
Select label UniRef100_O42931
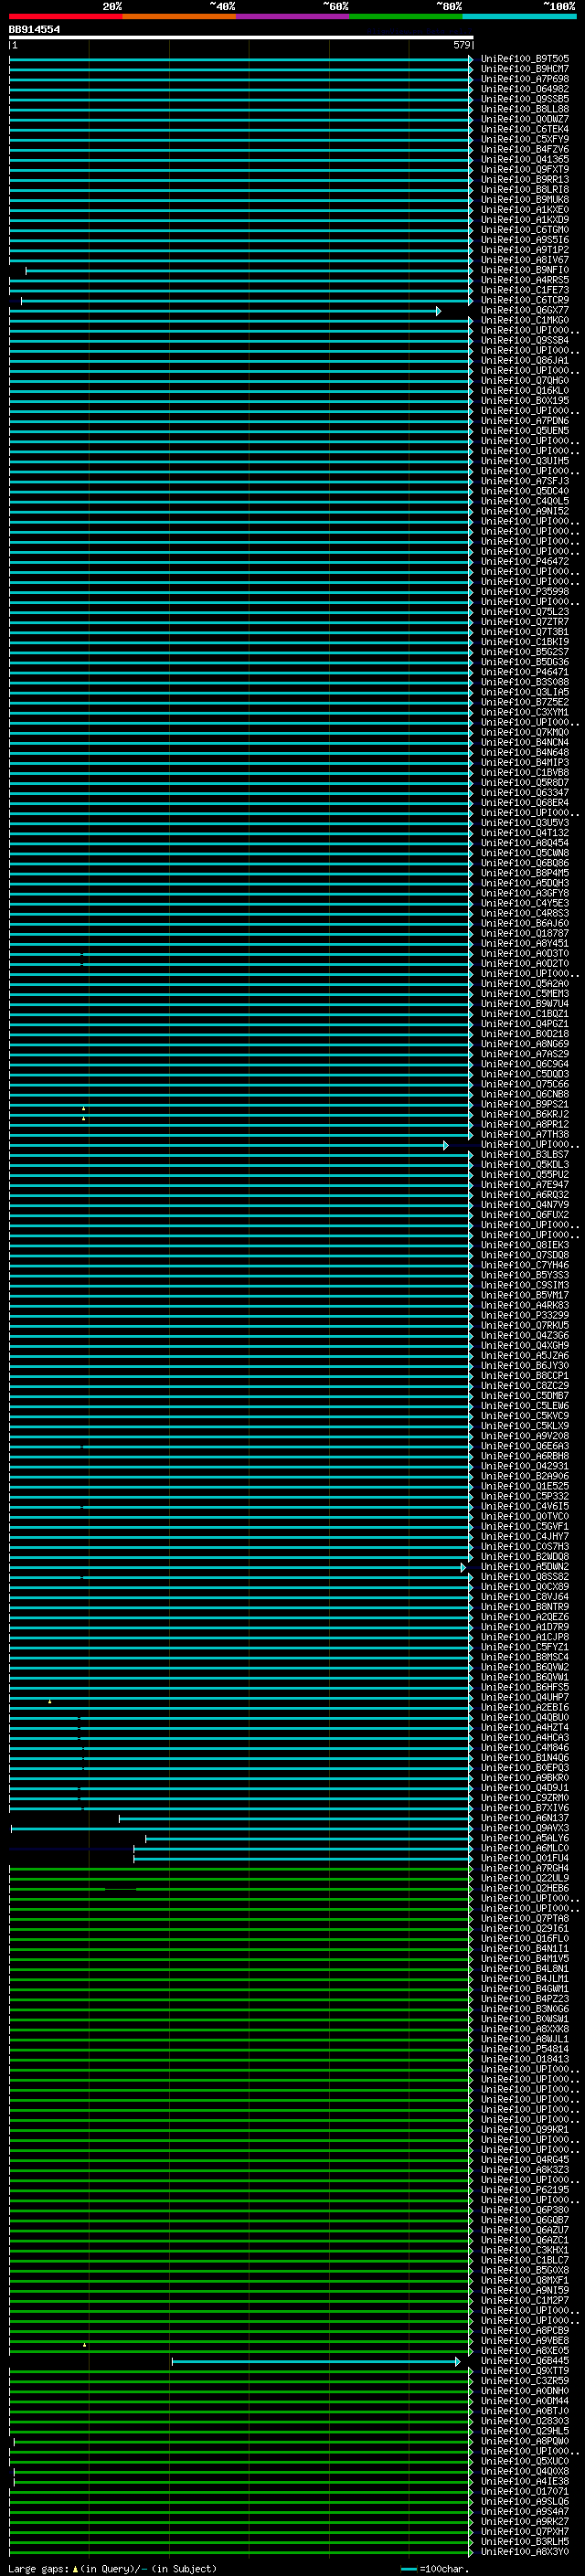click(525, 1466)
